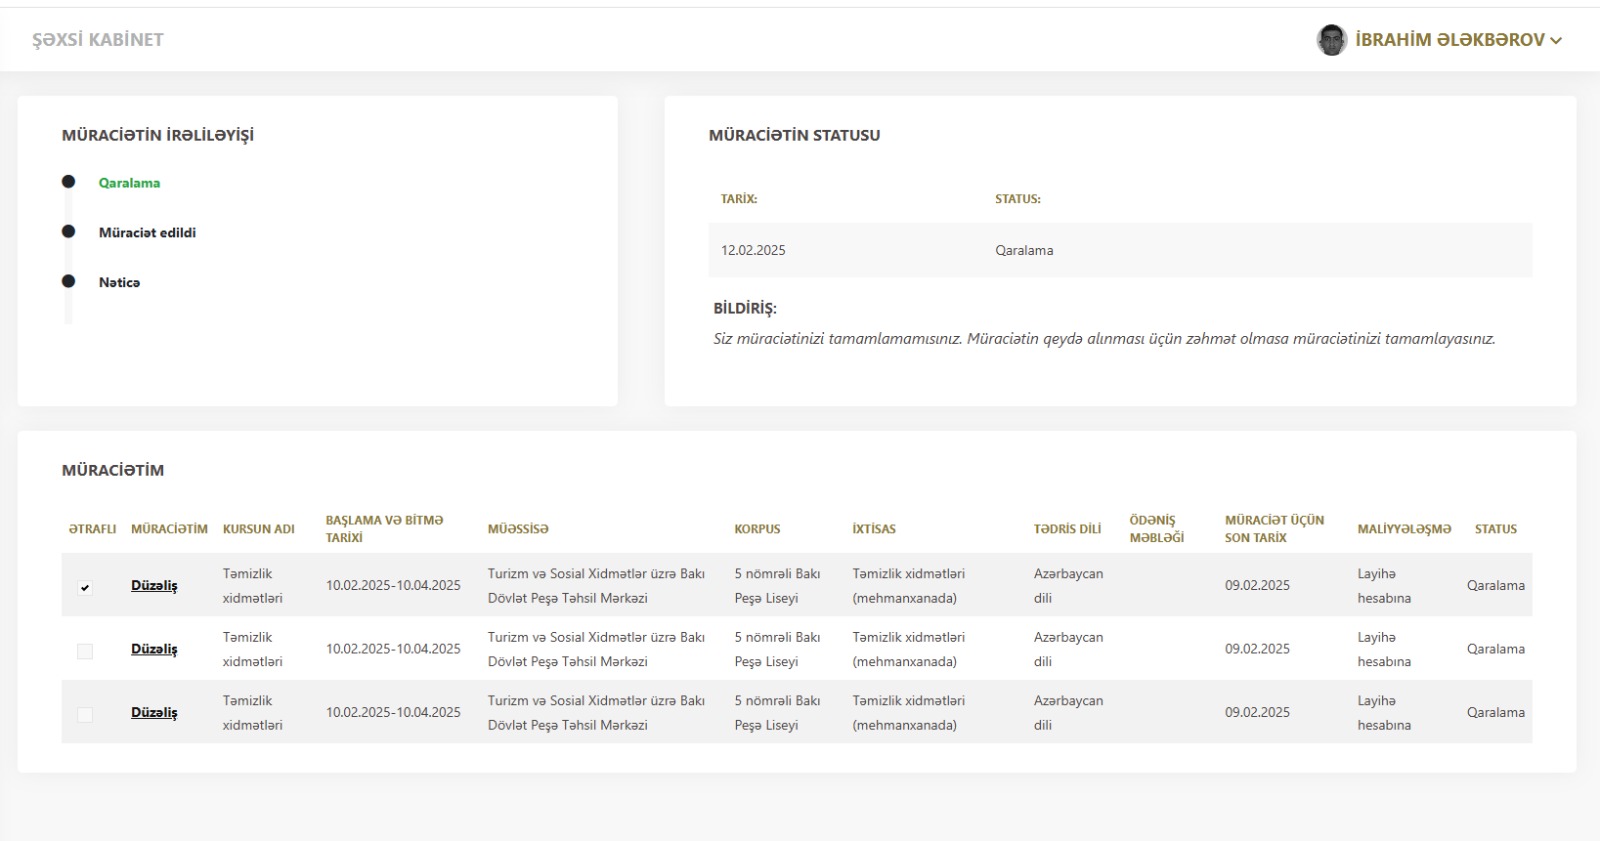The image size is (1600, 841).
Task: Click the KURSUN ADI column header
Action: (258, 529)
